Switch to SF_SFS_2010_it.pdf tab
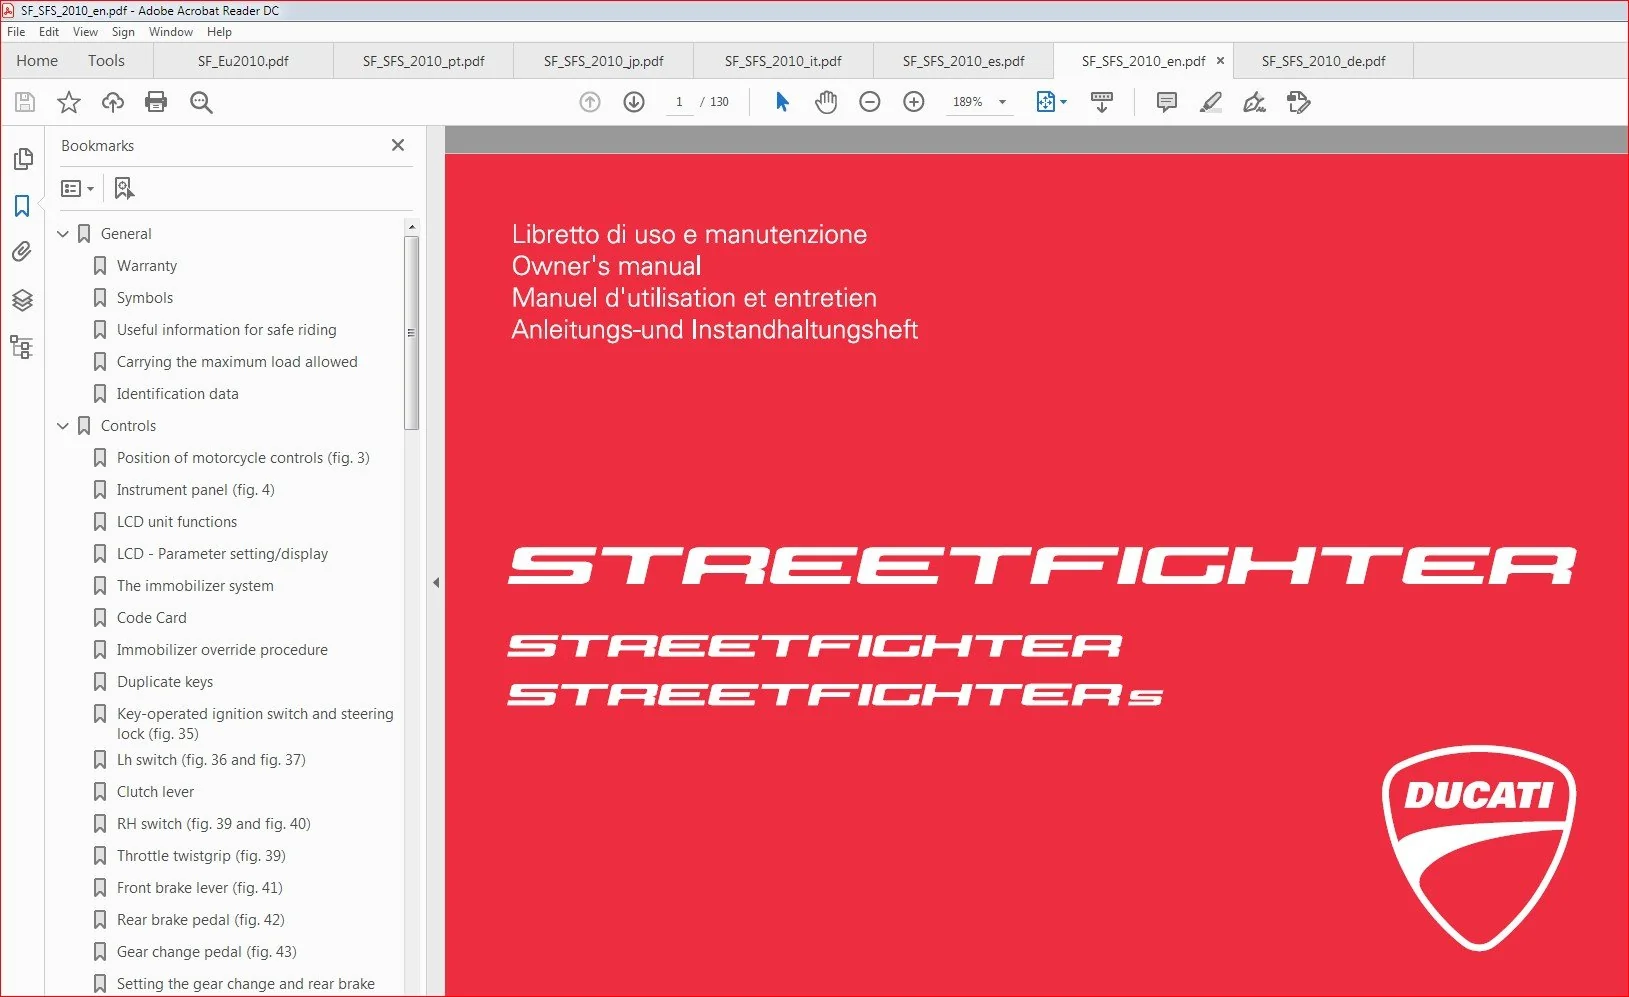 click(x=783, y=61)
